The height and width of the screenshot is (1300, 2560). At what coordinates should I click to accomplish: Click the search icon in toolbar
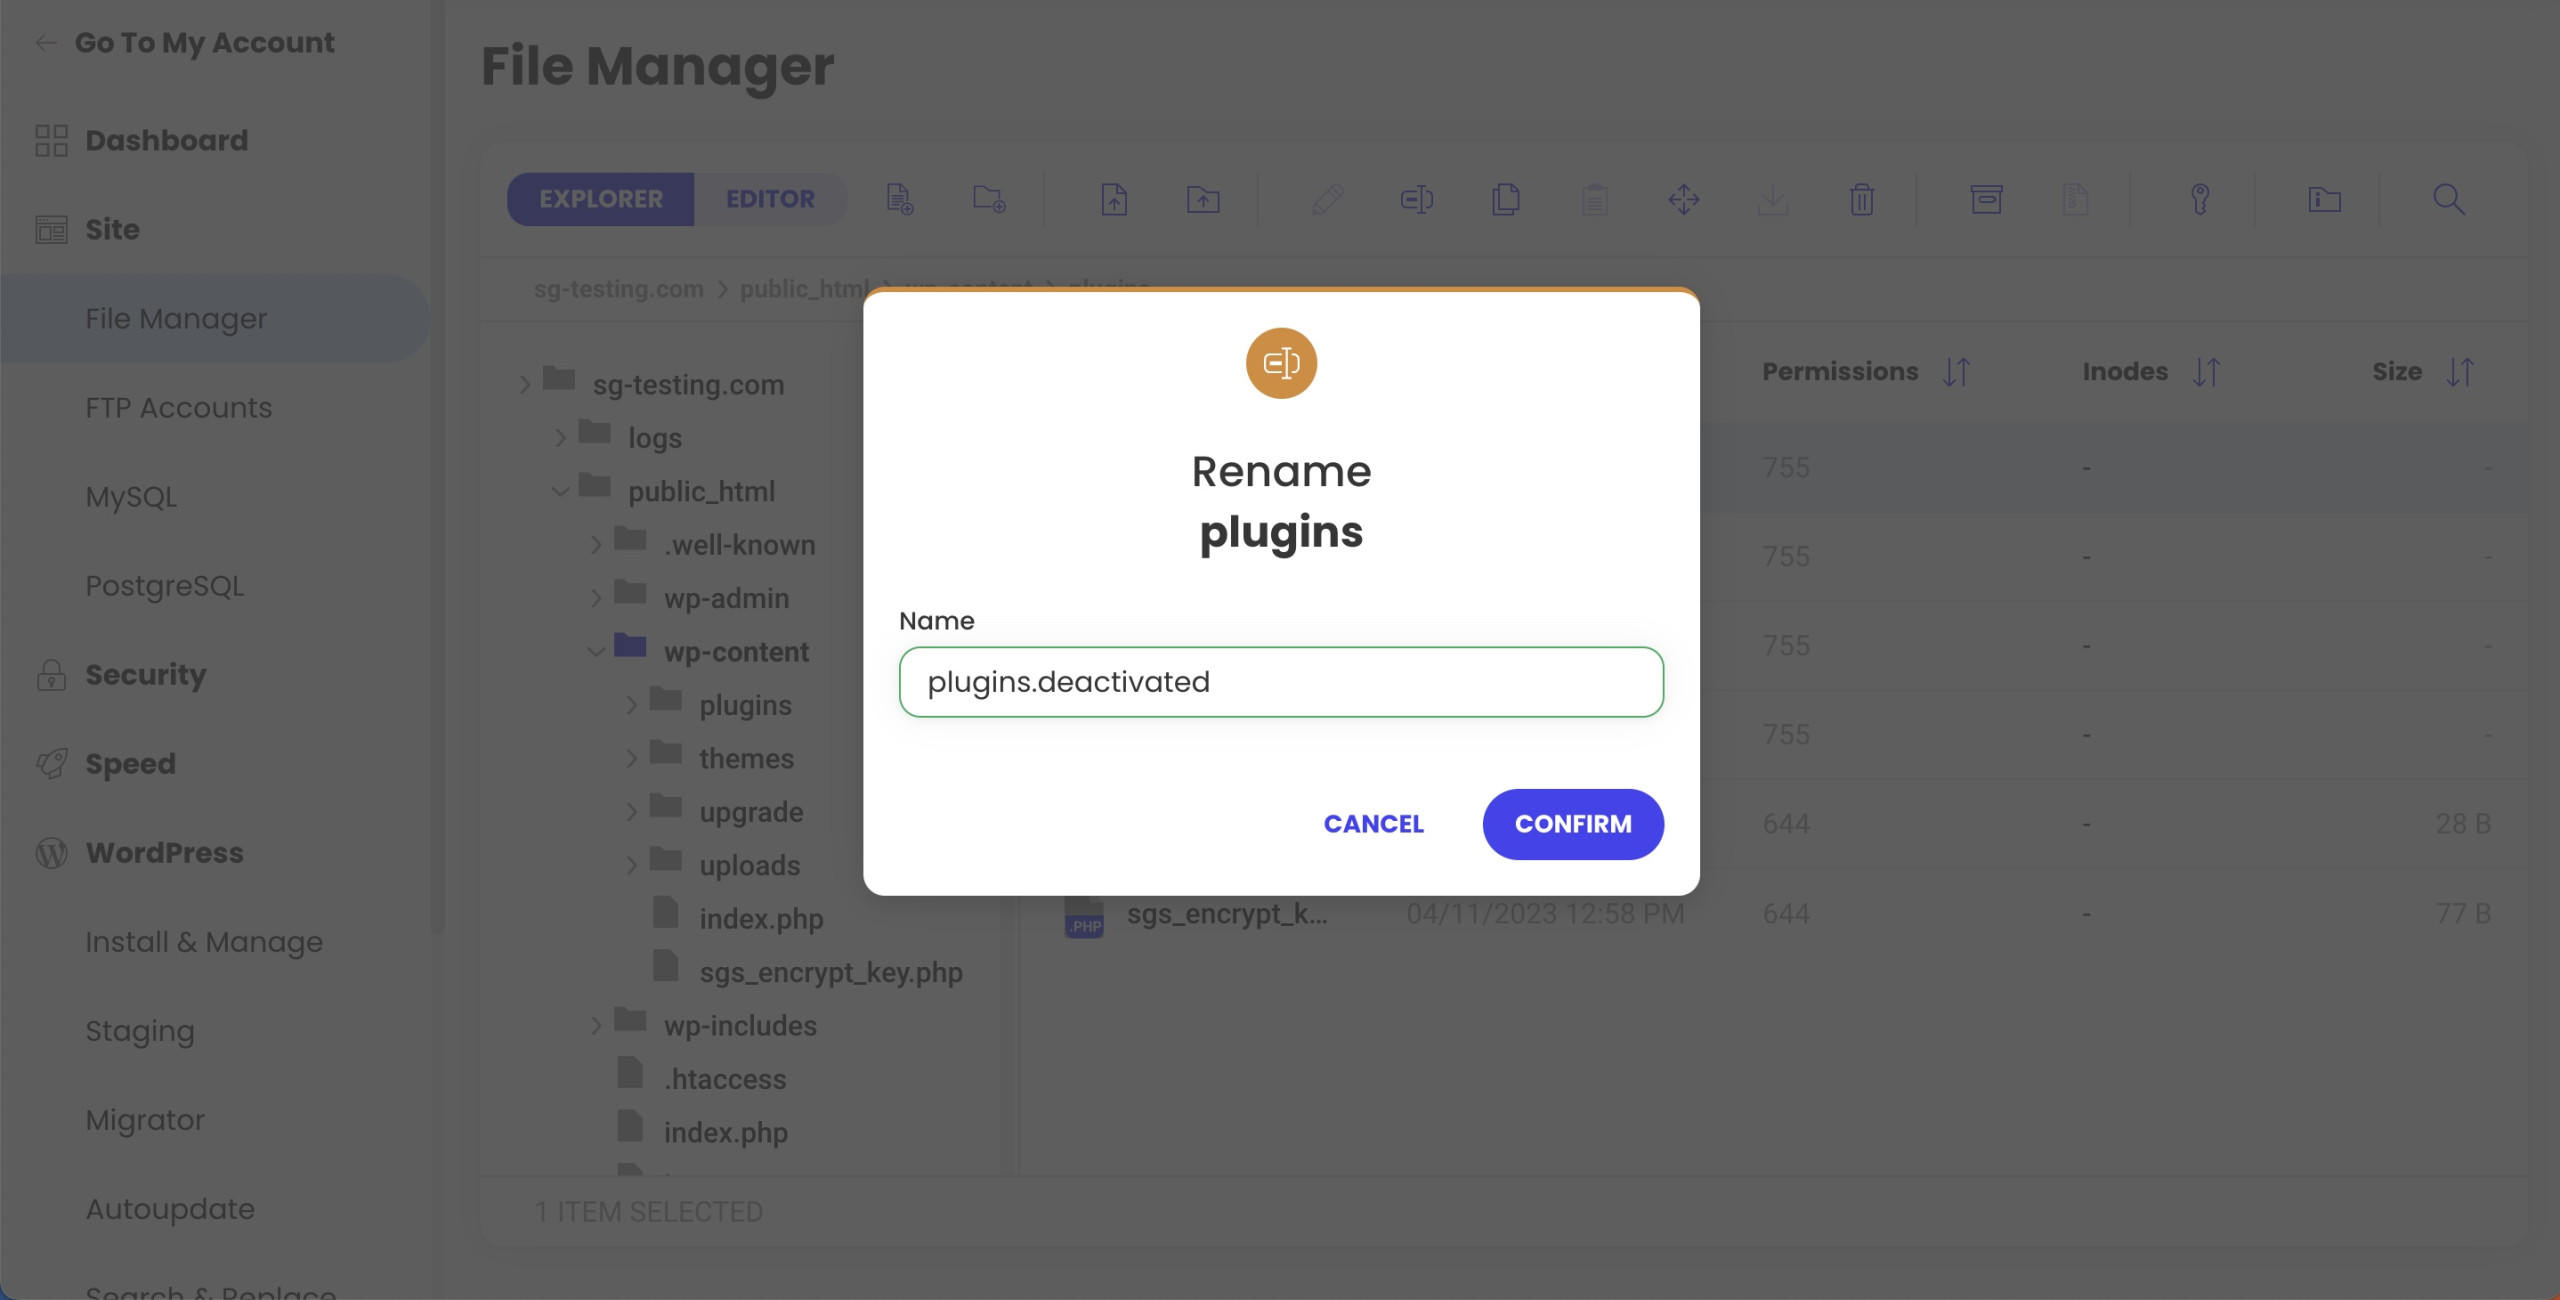[2449, 197]
